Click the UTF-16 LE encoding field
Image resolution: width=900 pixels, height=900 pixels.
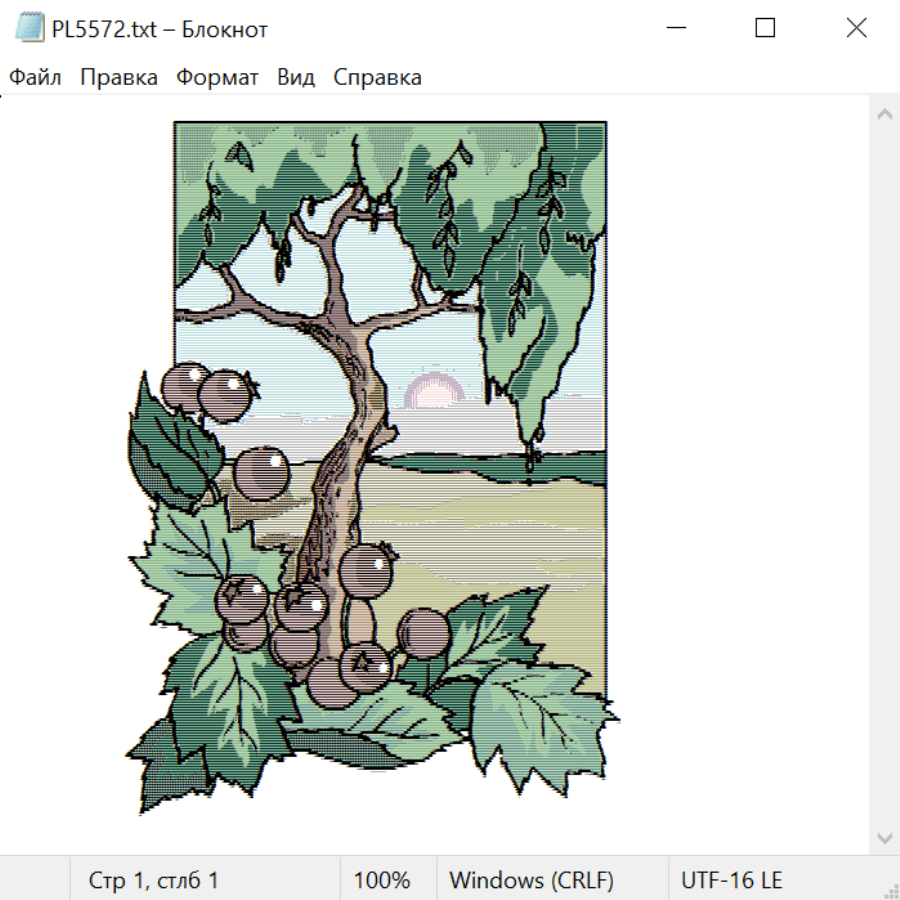click(x=731, y=880)
